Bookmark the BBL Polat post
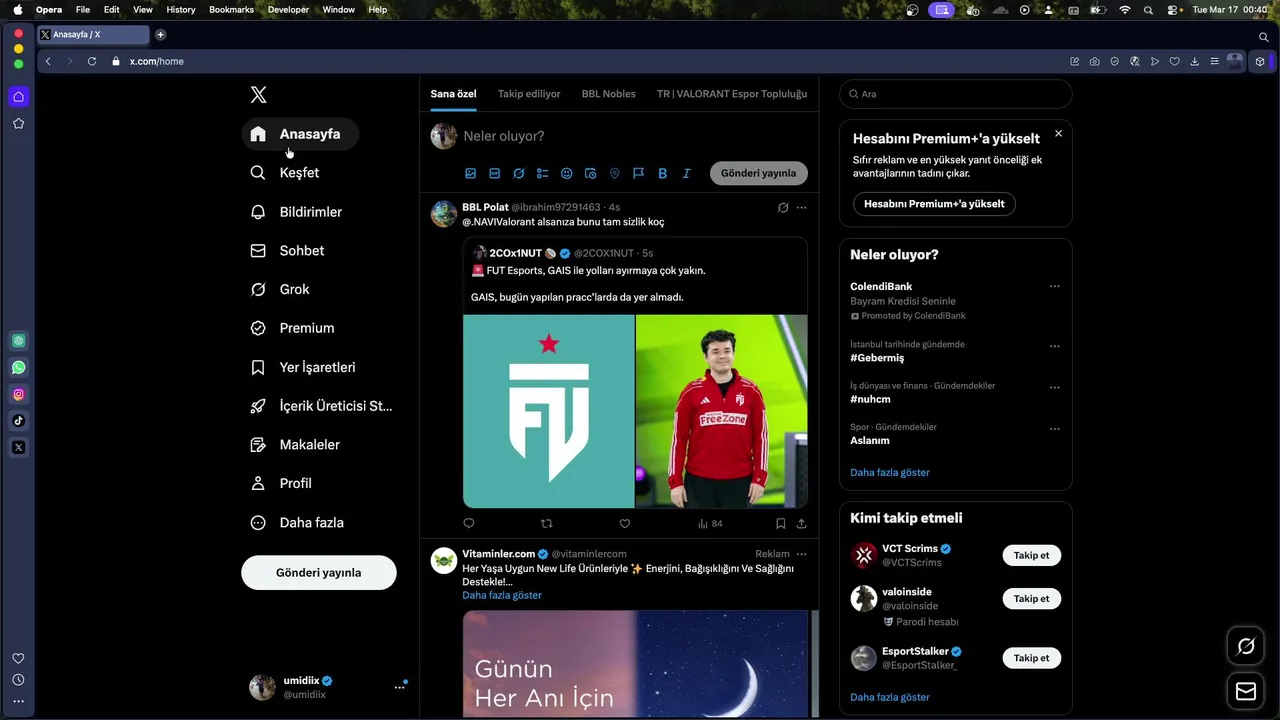This screenshot has width=1280, height=720. click(x=781, y=523)
